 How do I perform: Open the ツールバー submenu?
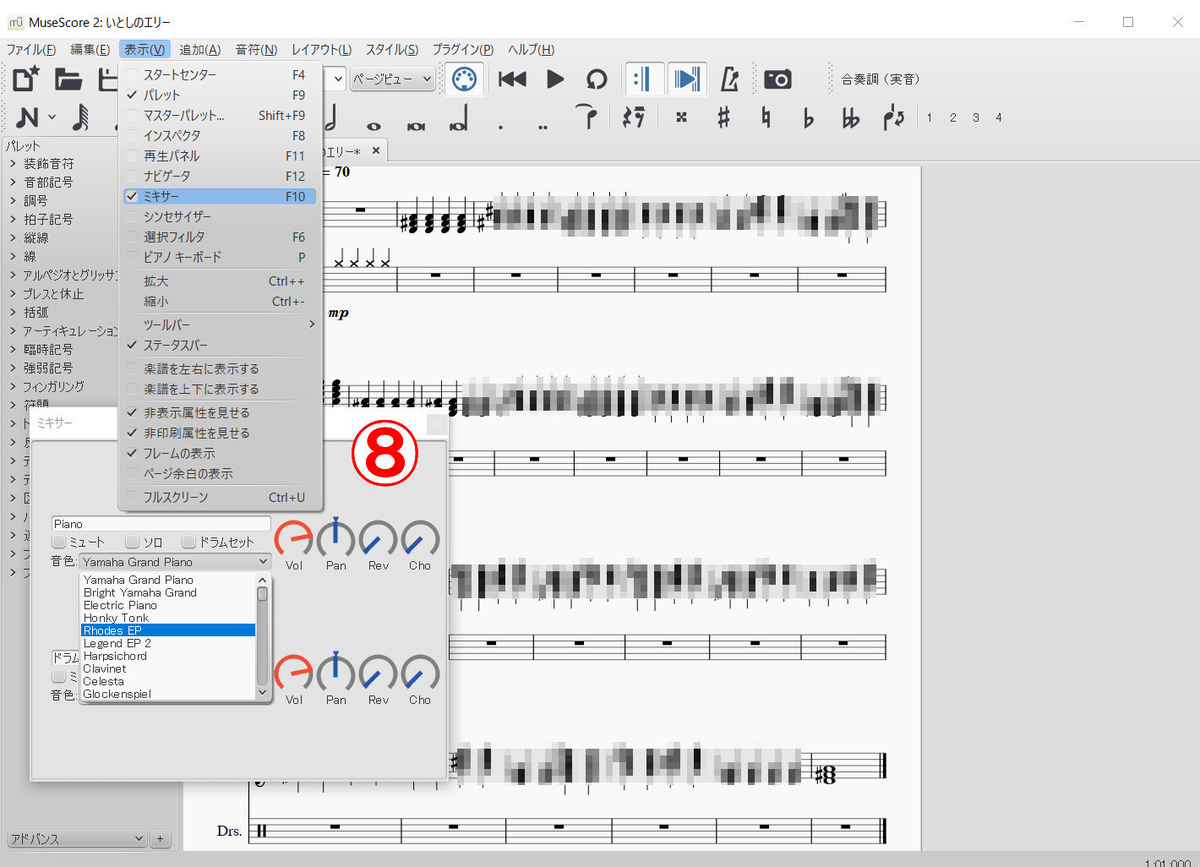coord(219,325)
